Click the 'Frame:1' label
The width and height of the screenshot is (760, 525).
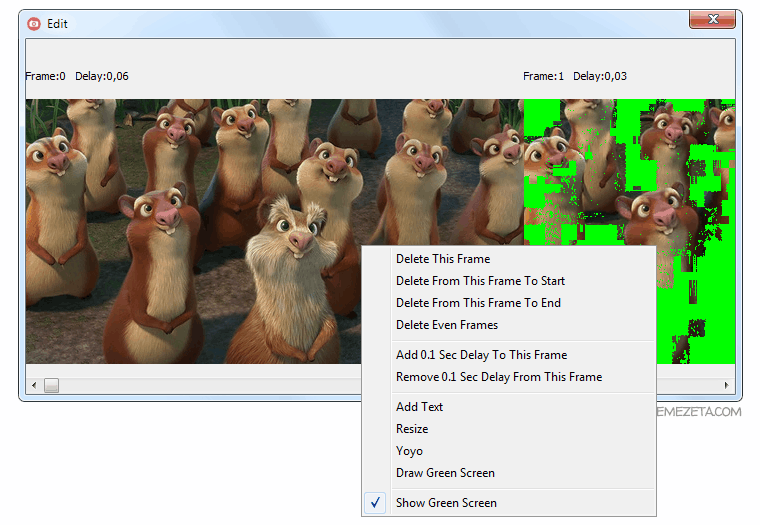(x=543, y=76)
